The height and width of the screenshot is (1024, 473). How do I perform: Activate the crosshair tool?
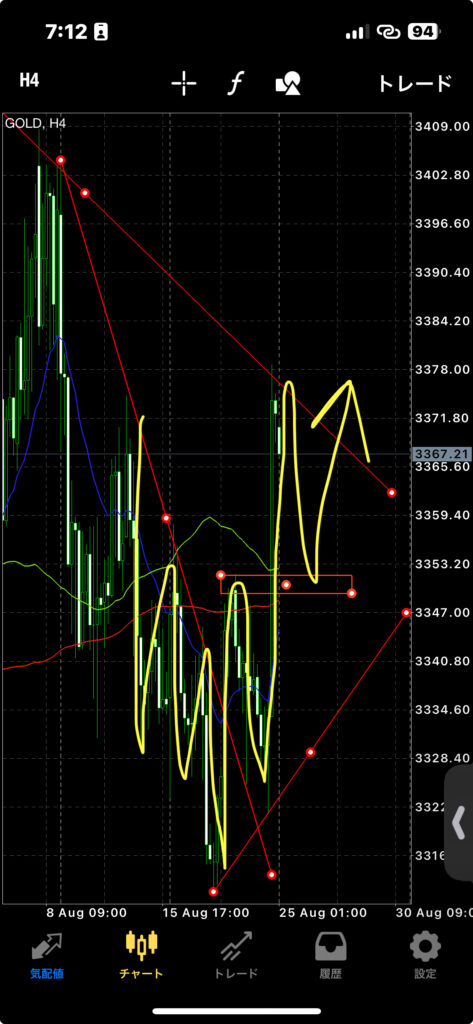coord(184,83)
